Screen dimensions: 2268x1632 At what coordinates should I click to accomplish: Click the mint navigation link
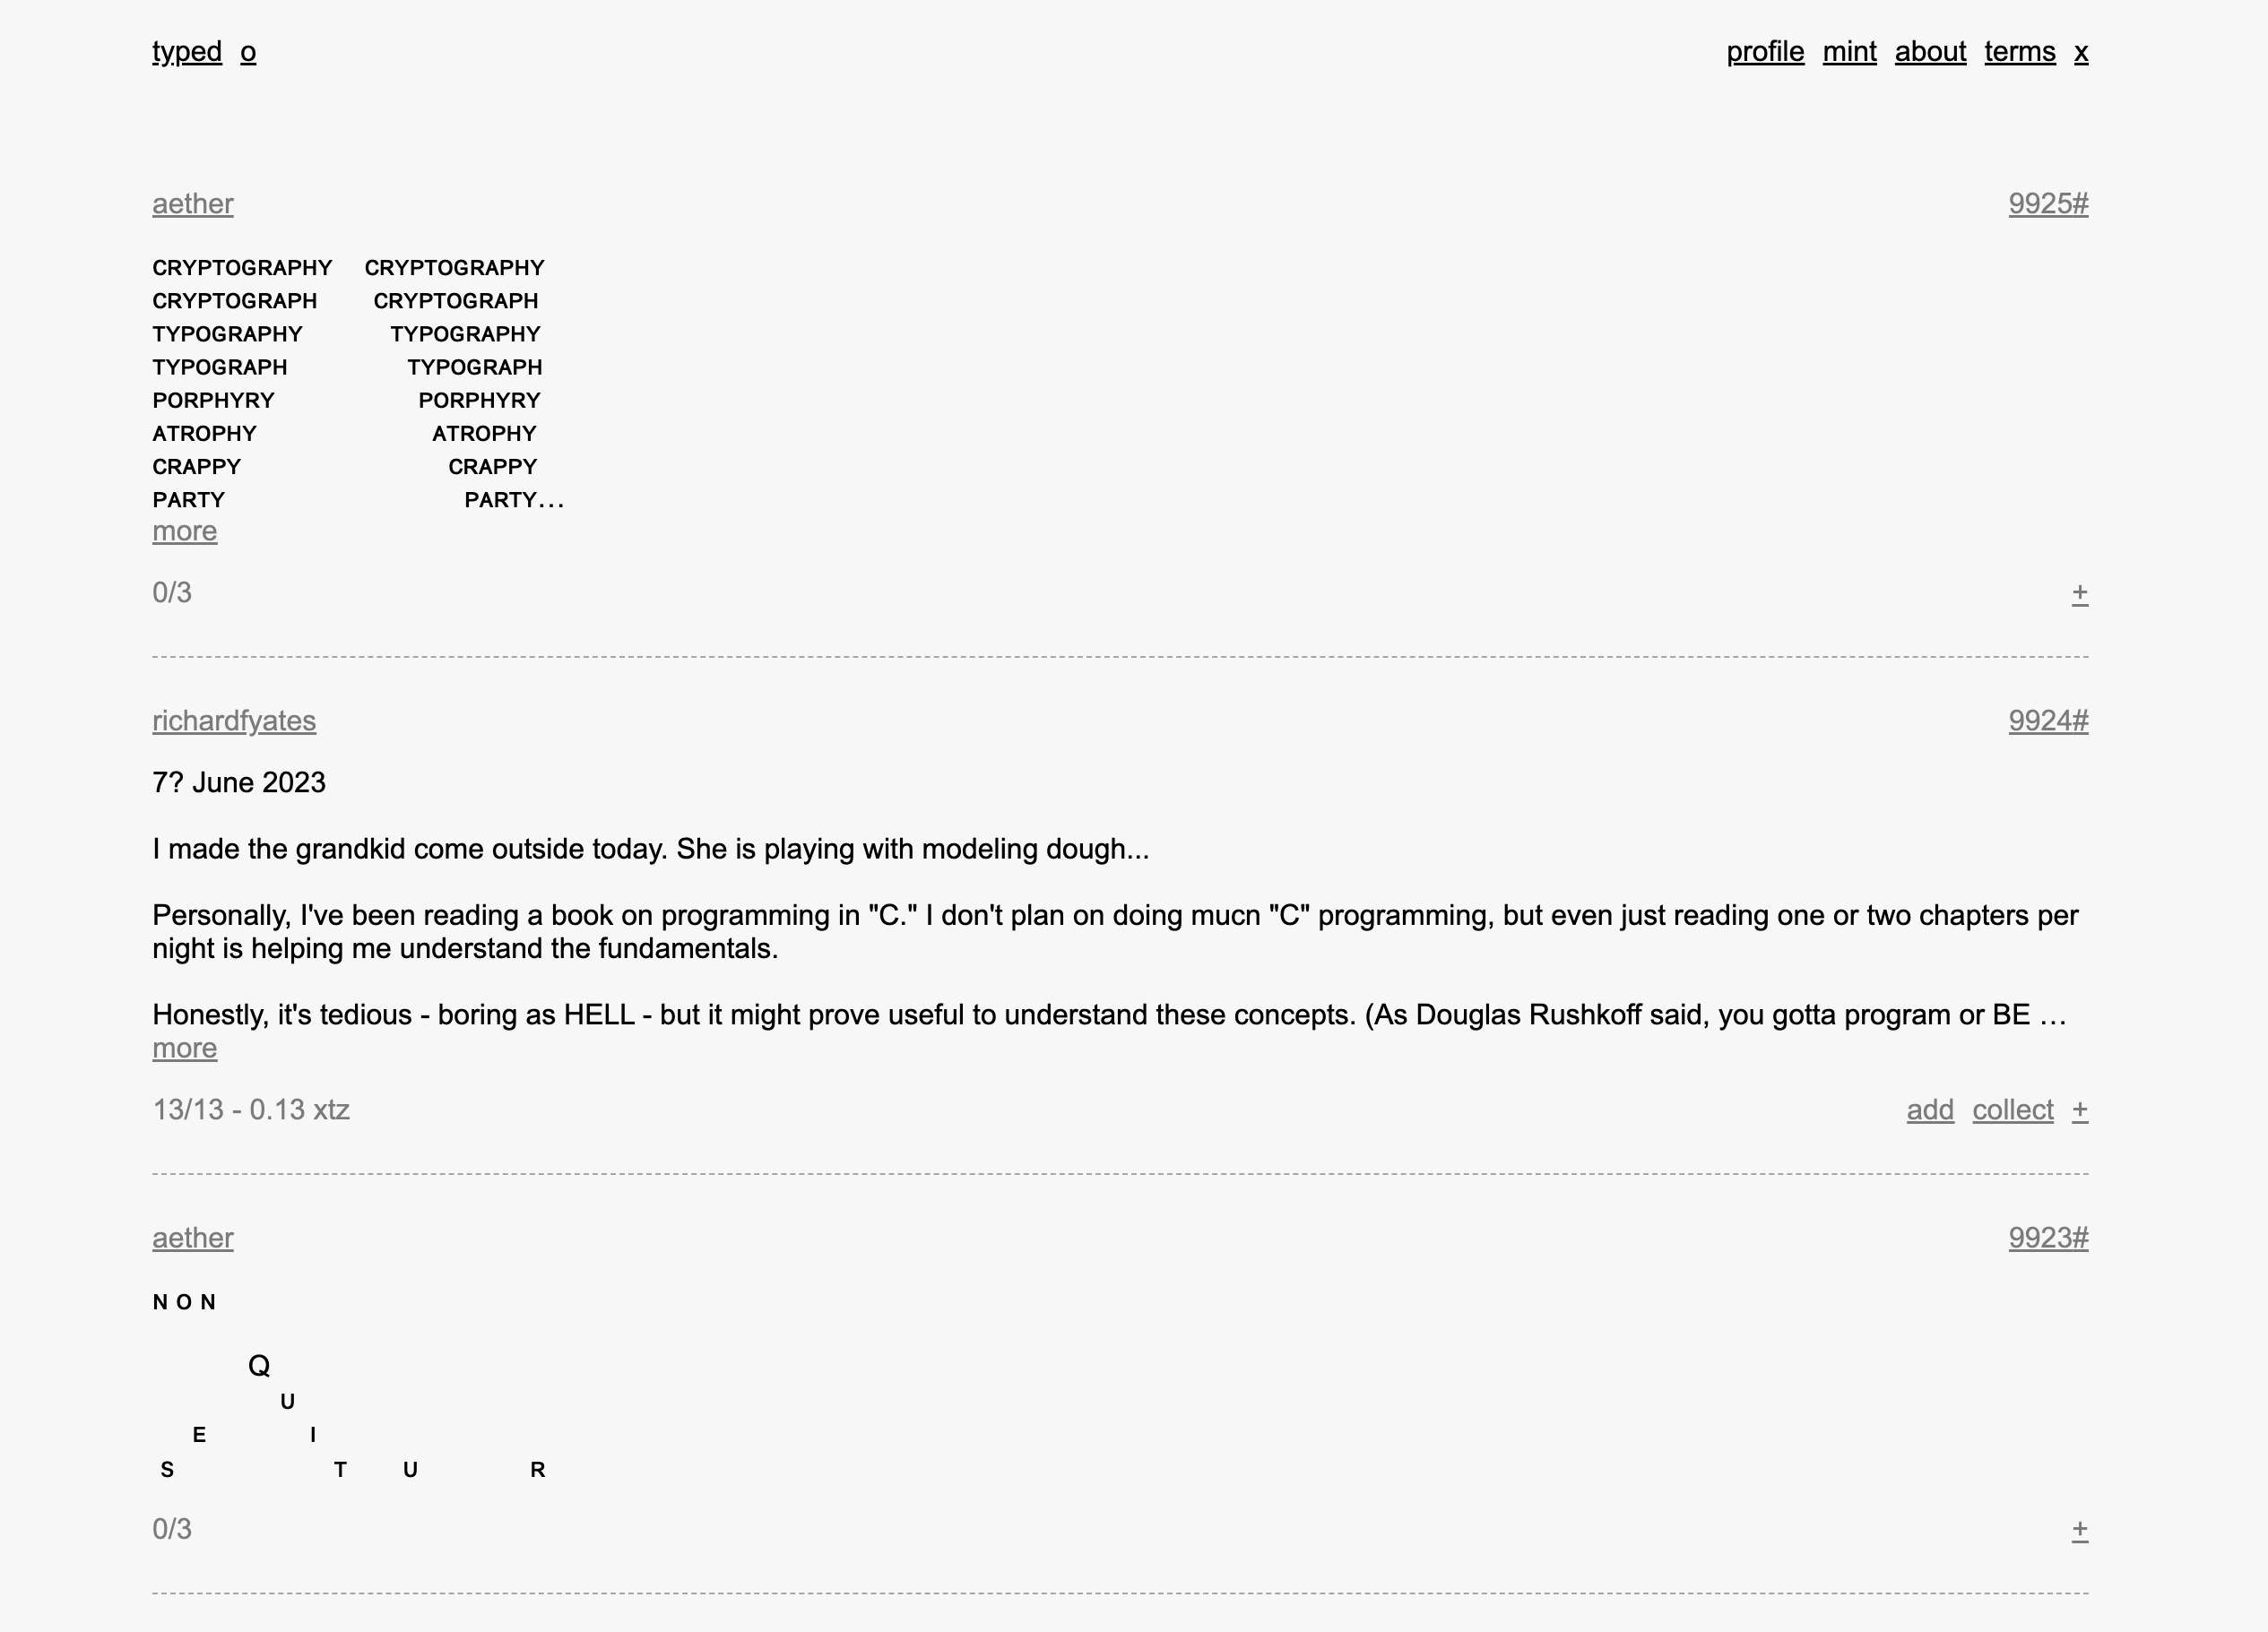coord(1850,51)
